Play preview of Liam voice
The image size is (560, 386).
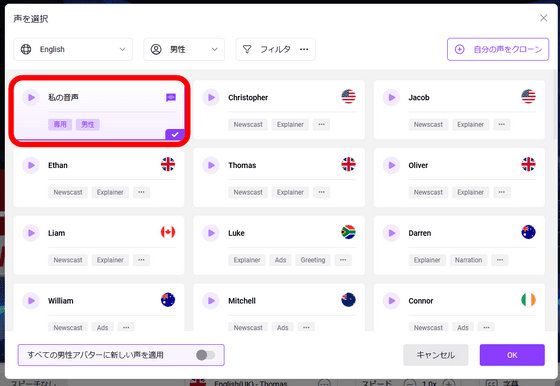[31, 233]
